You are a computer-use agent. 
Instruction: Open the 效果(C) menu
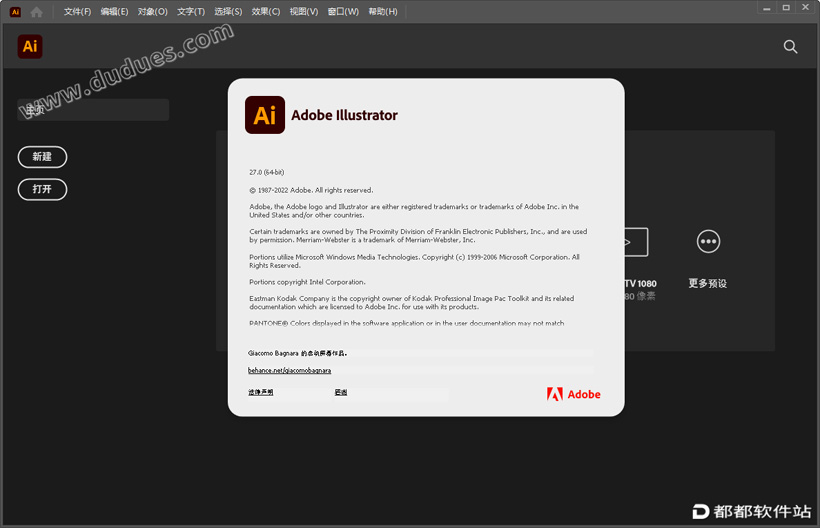pyautogui.click(x=266, y=12)
